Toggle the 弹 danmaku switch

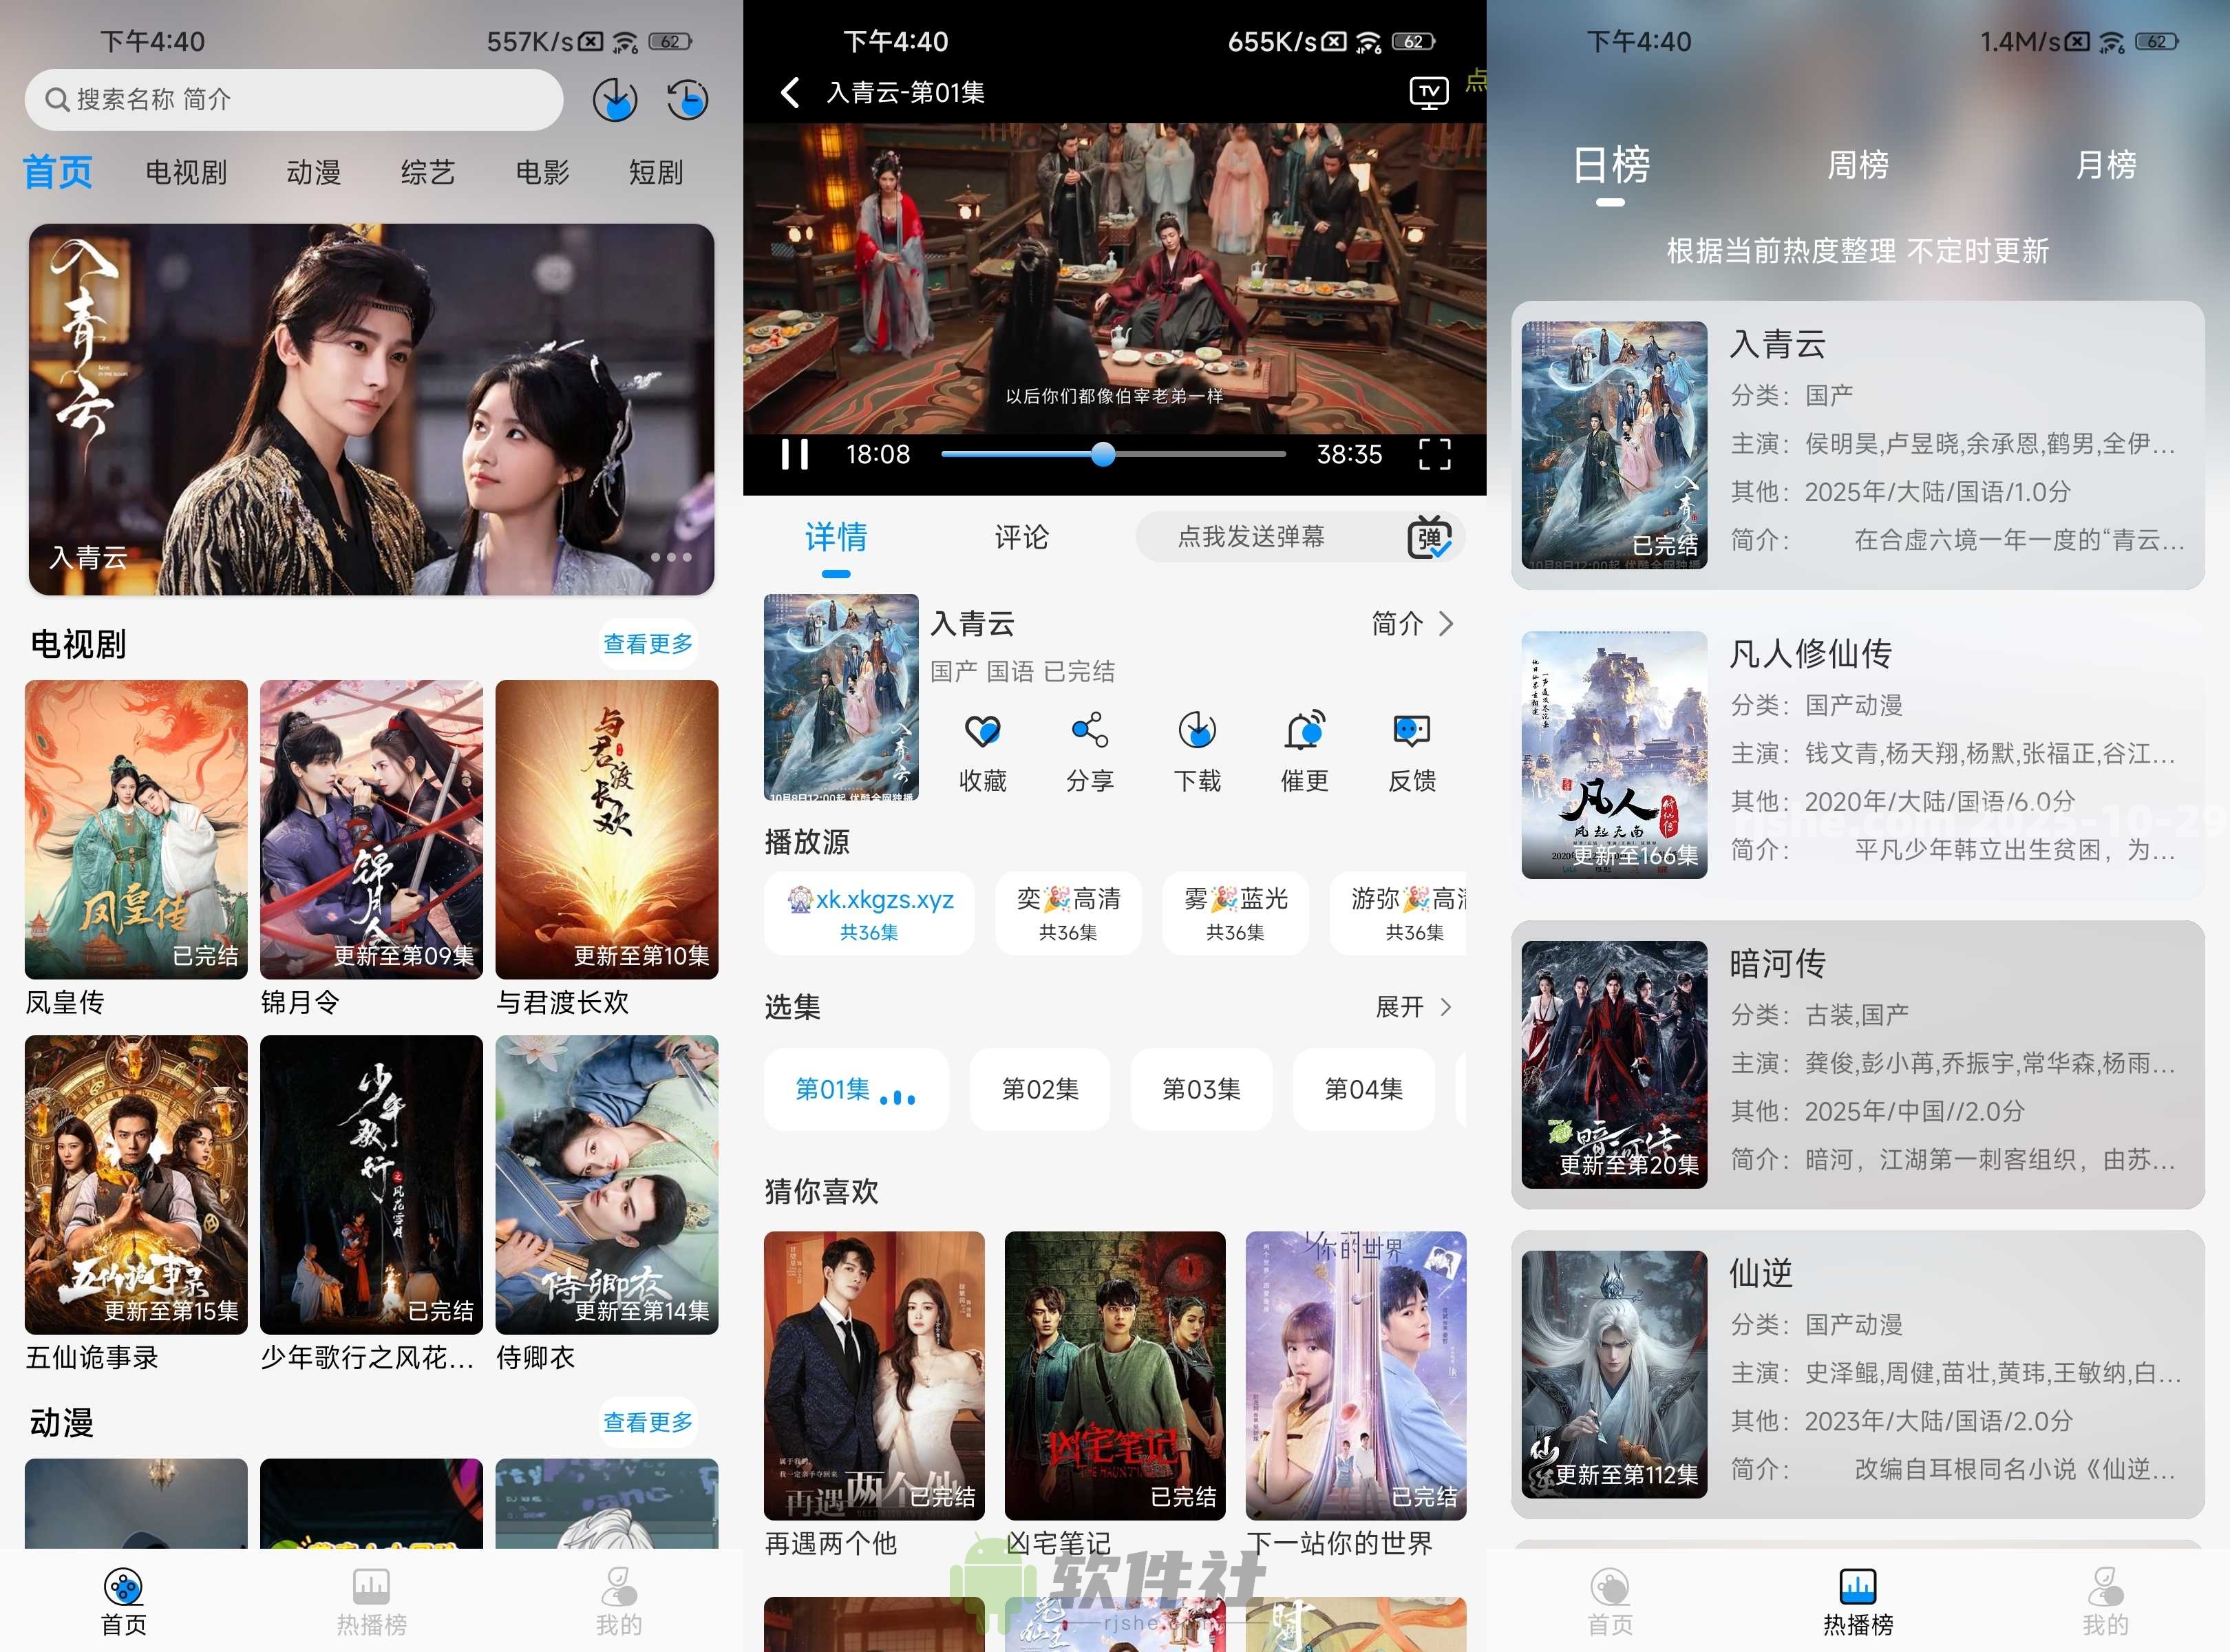(1429, 538)
